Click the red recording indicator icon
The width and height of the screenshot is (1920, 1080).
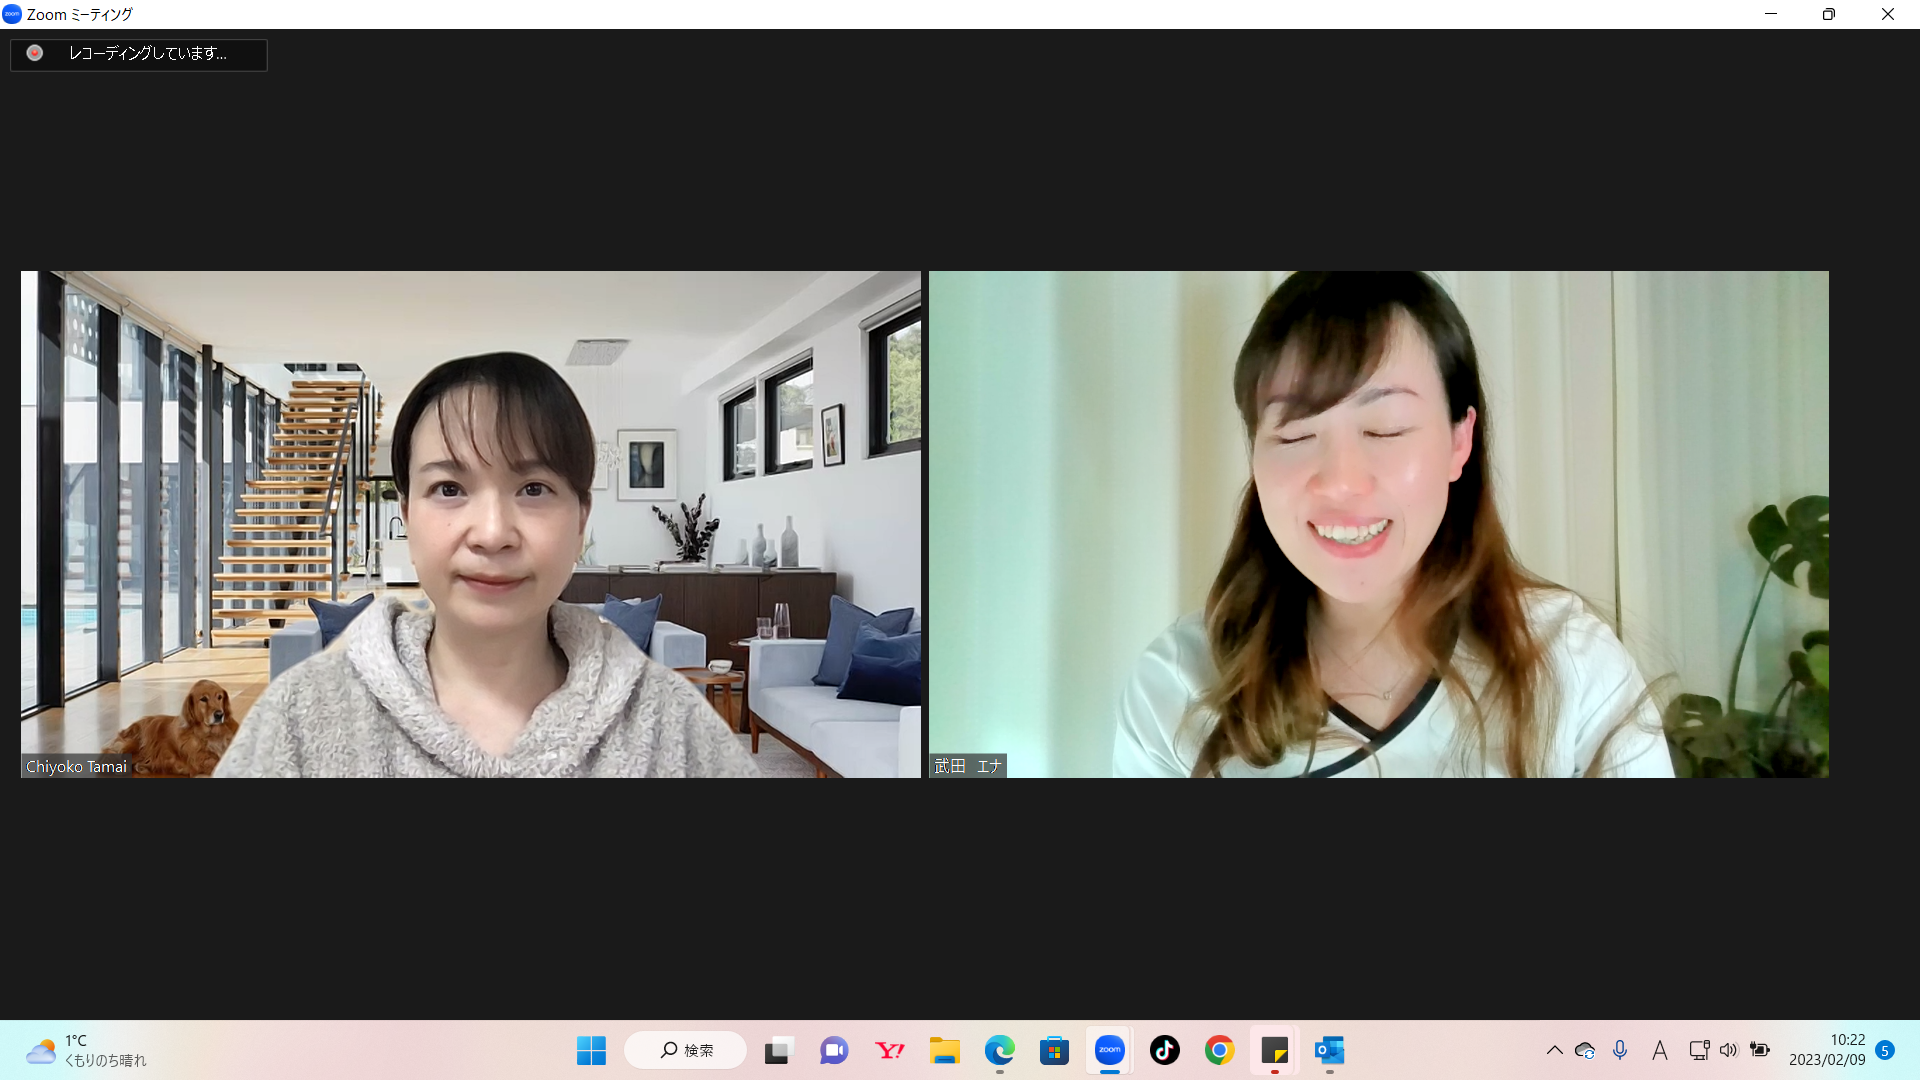pyautogui.click(x=35, y=53)
